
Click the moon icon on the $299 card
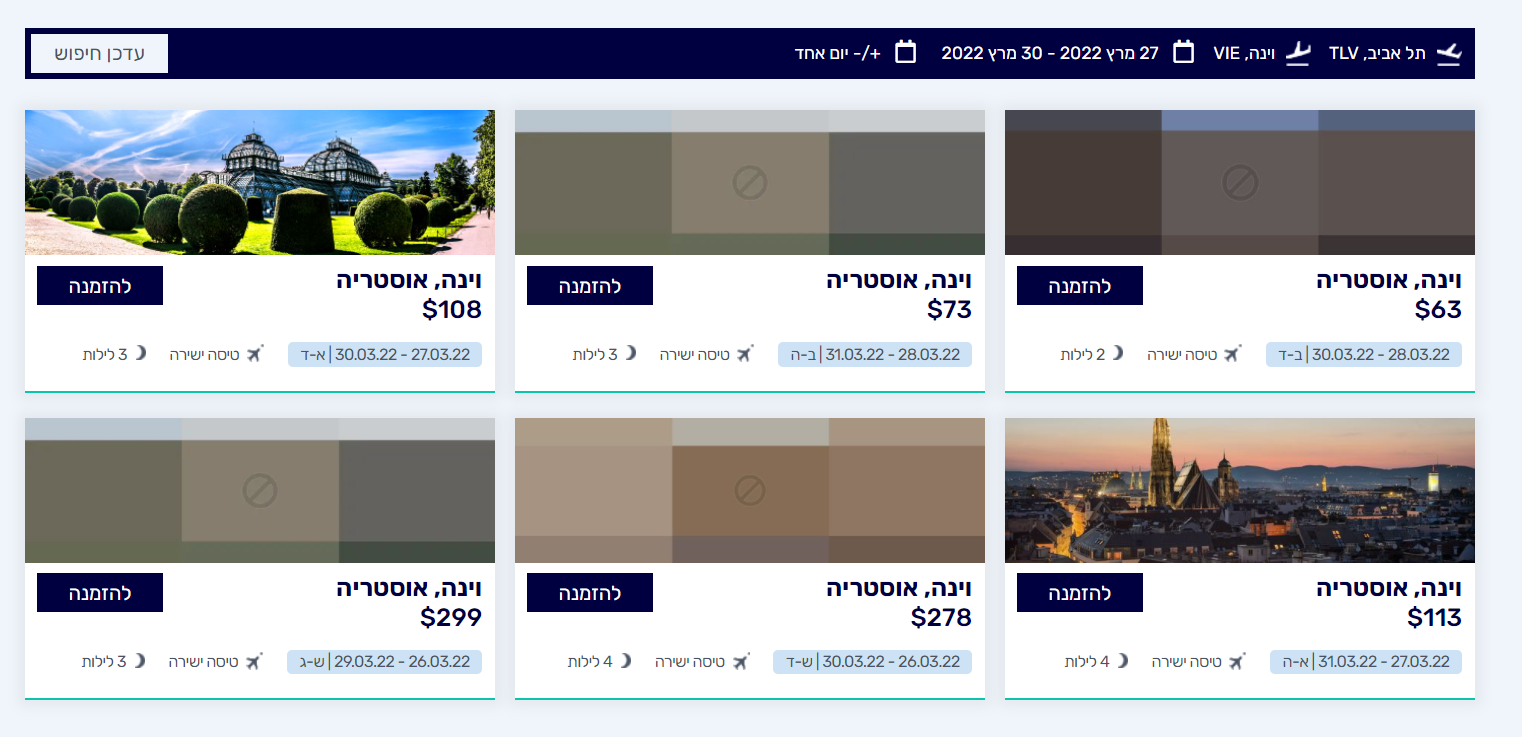(139, 661)
